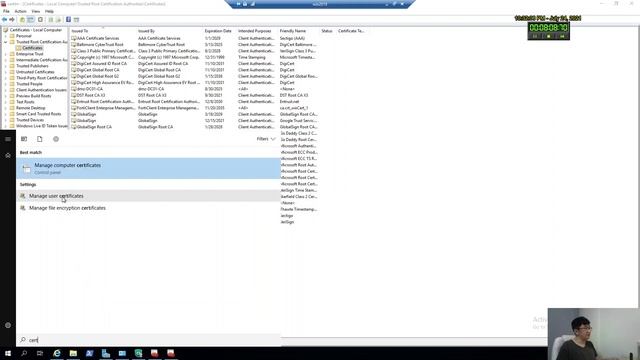Click the search box containing 'cert'

point(149,340)
